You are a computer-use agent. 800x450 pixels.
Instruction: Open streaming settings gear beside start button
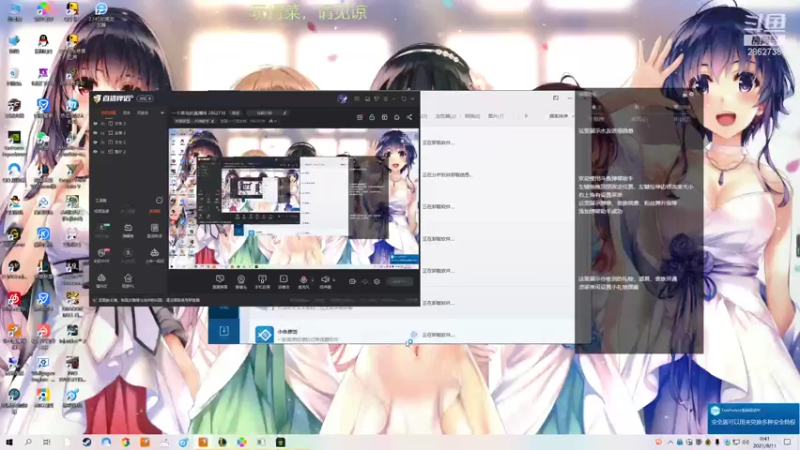click(377, 281)
